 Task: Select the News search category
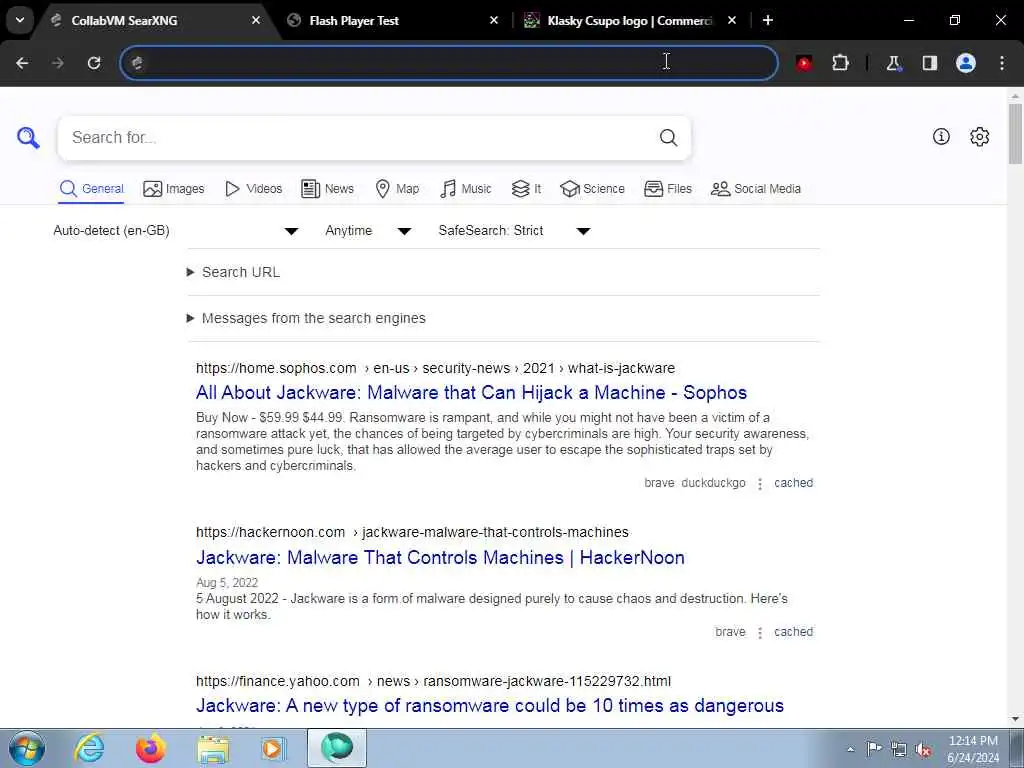coord(327,189)
